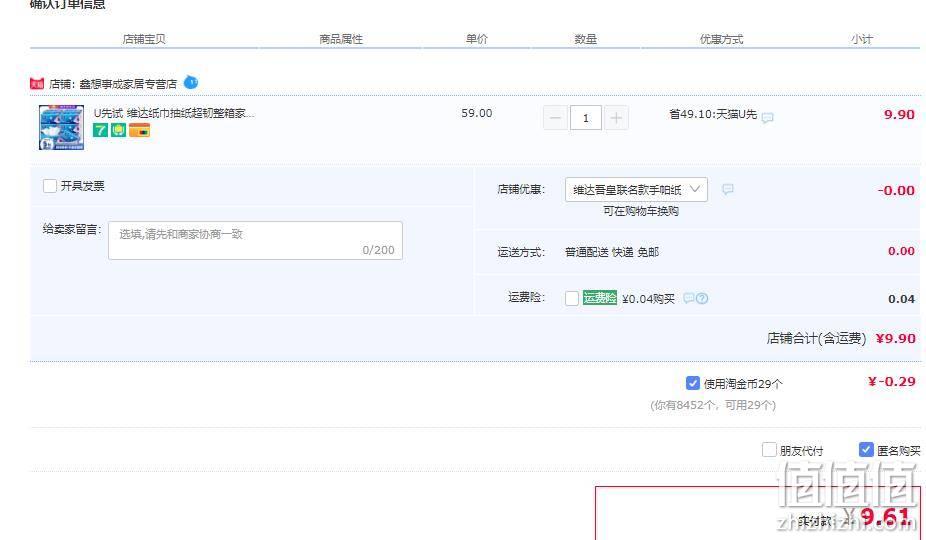Image resolution: width=926 pixels, height=540 pixels.
Task: Click the Tmall shop logo icon
Action: pos(37,84)
